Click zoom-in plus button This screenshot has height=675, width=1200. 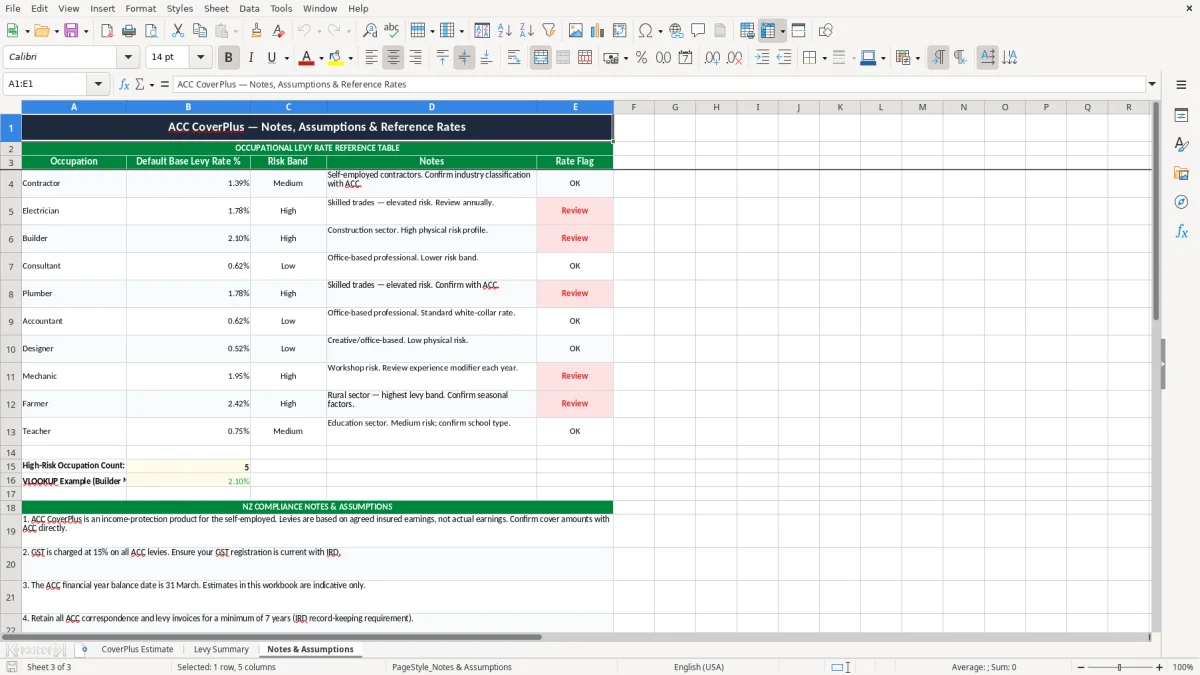(x=1160, y=667)
